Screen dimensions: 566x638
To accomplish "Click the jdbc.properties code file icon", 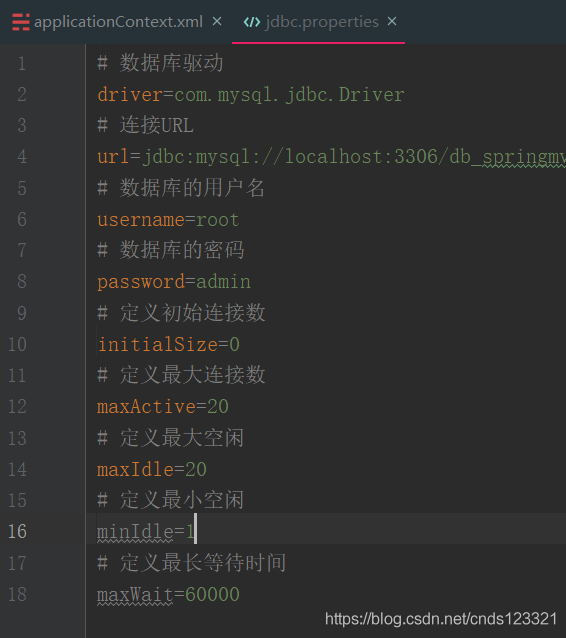I will (251, 22).
